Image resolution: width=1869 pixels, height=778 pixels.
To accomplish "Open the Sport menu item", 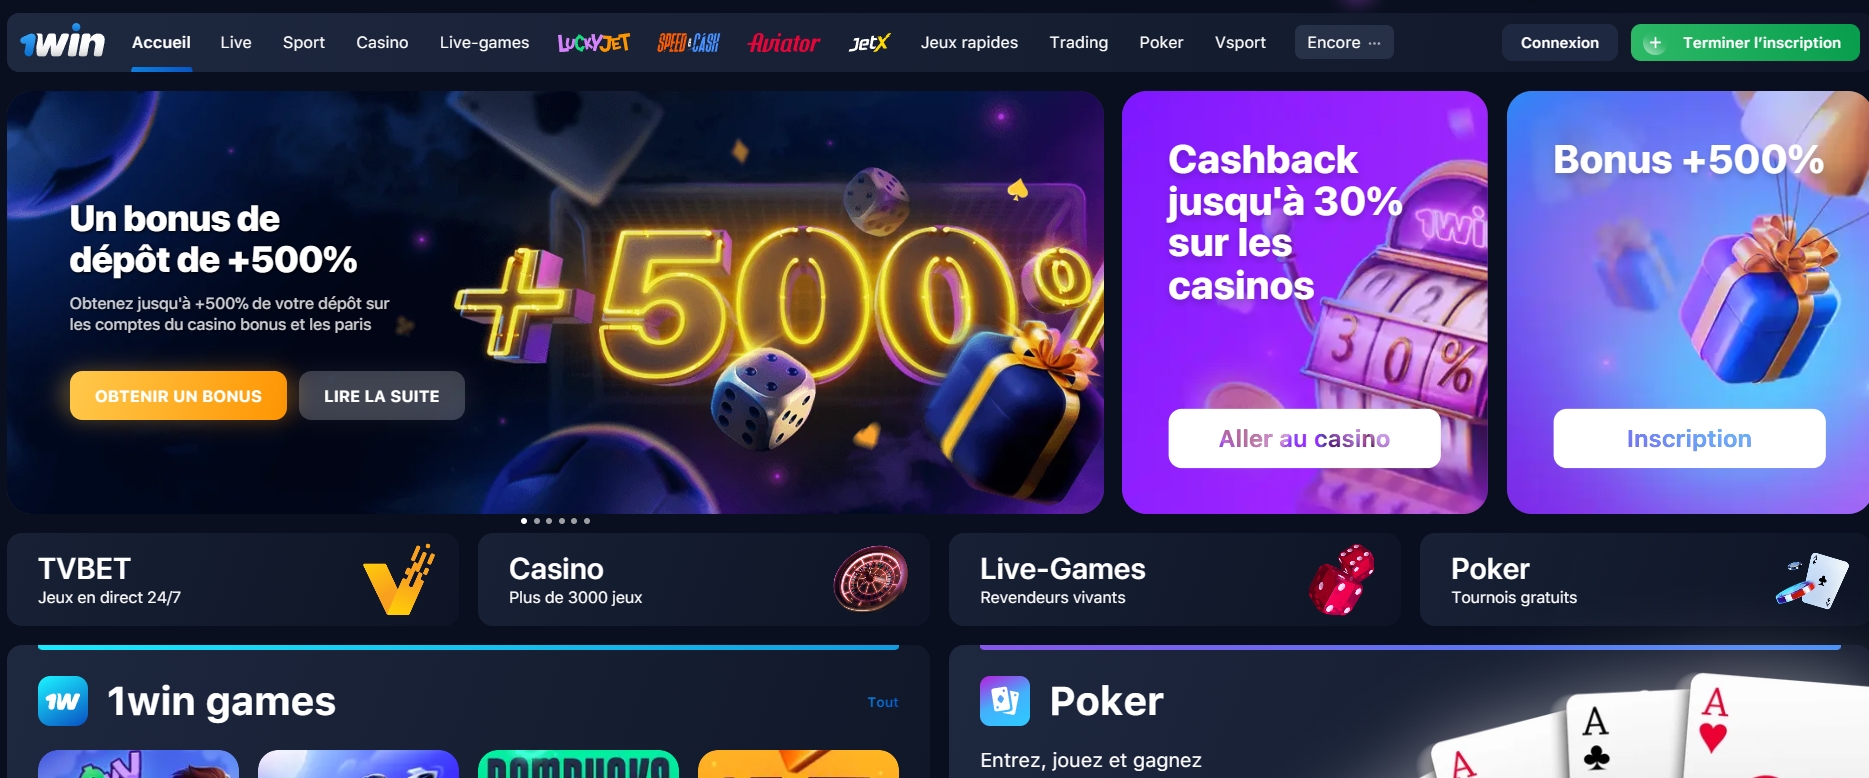I will (304, 42).
